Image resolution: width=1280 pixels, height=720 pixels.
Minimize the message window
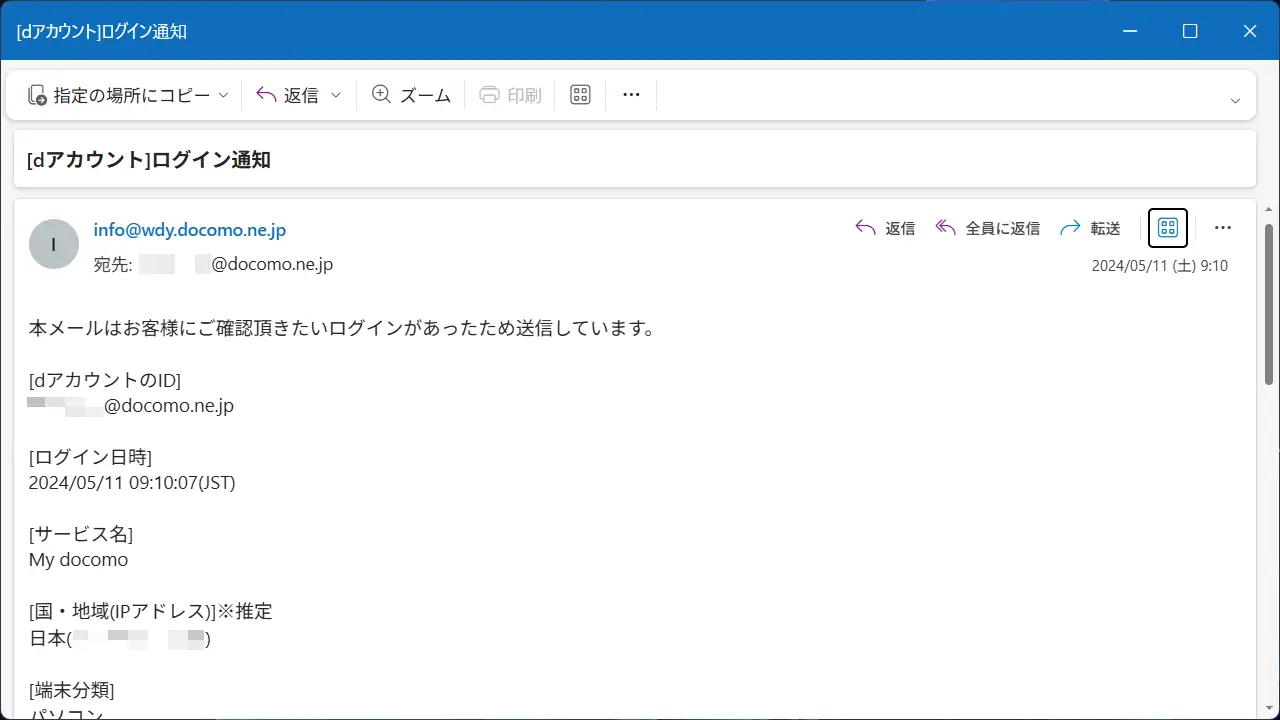click(x=1130, y=31)
